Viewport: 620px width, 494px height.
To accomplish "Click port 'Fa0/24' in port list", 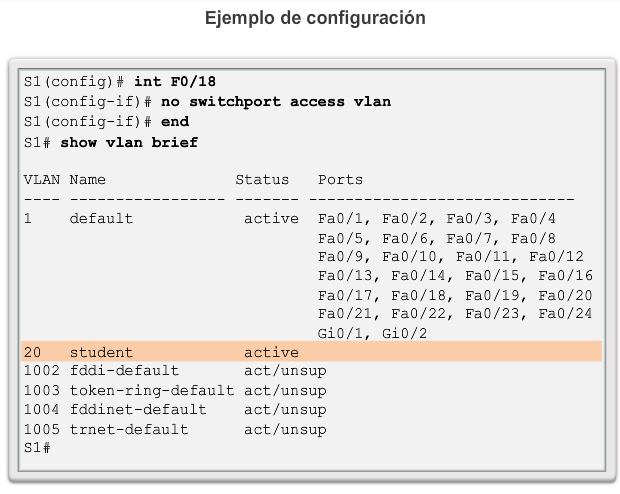I will coord(565,314).
